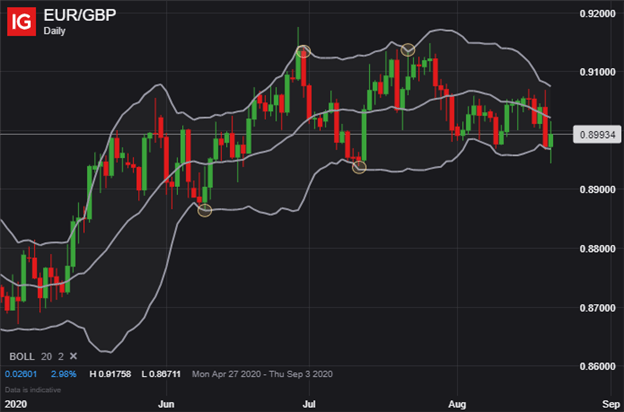Click the high value H 0.91758
This screenshot has height=412, width=624.
coord(110,374)
